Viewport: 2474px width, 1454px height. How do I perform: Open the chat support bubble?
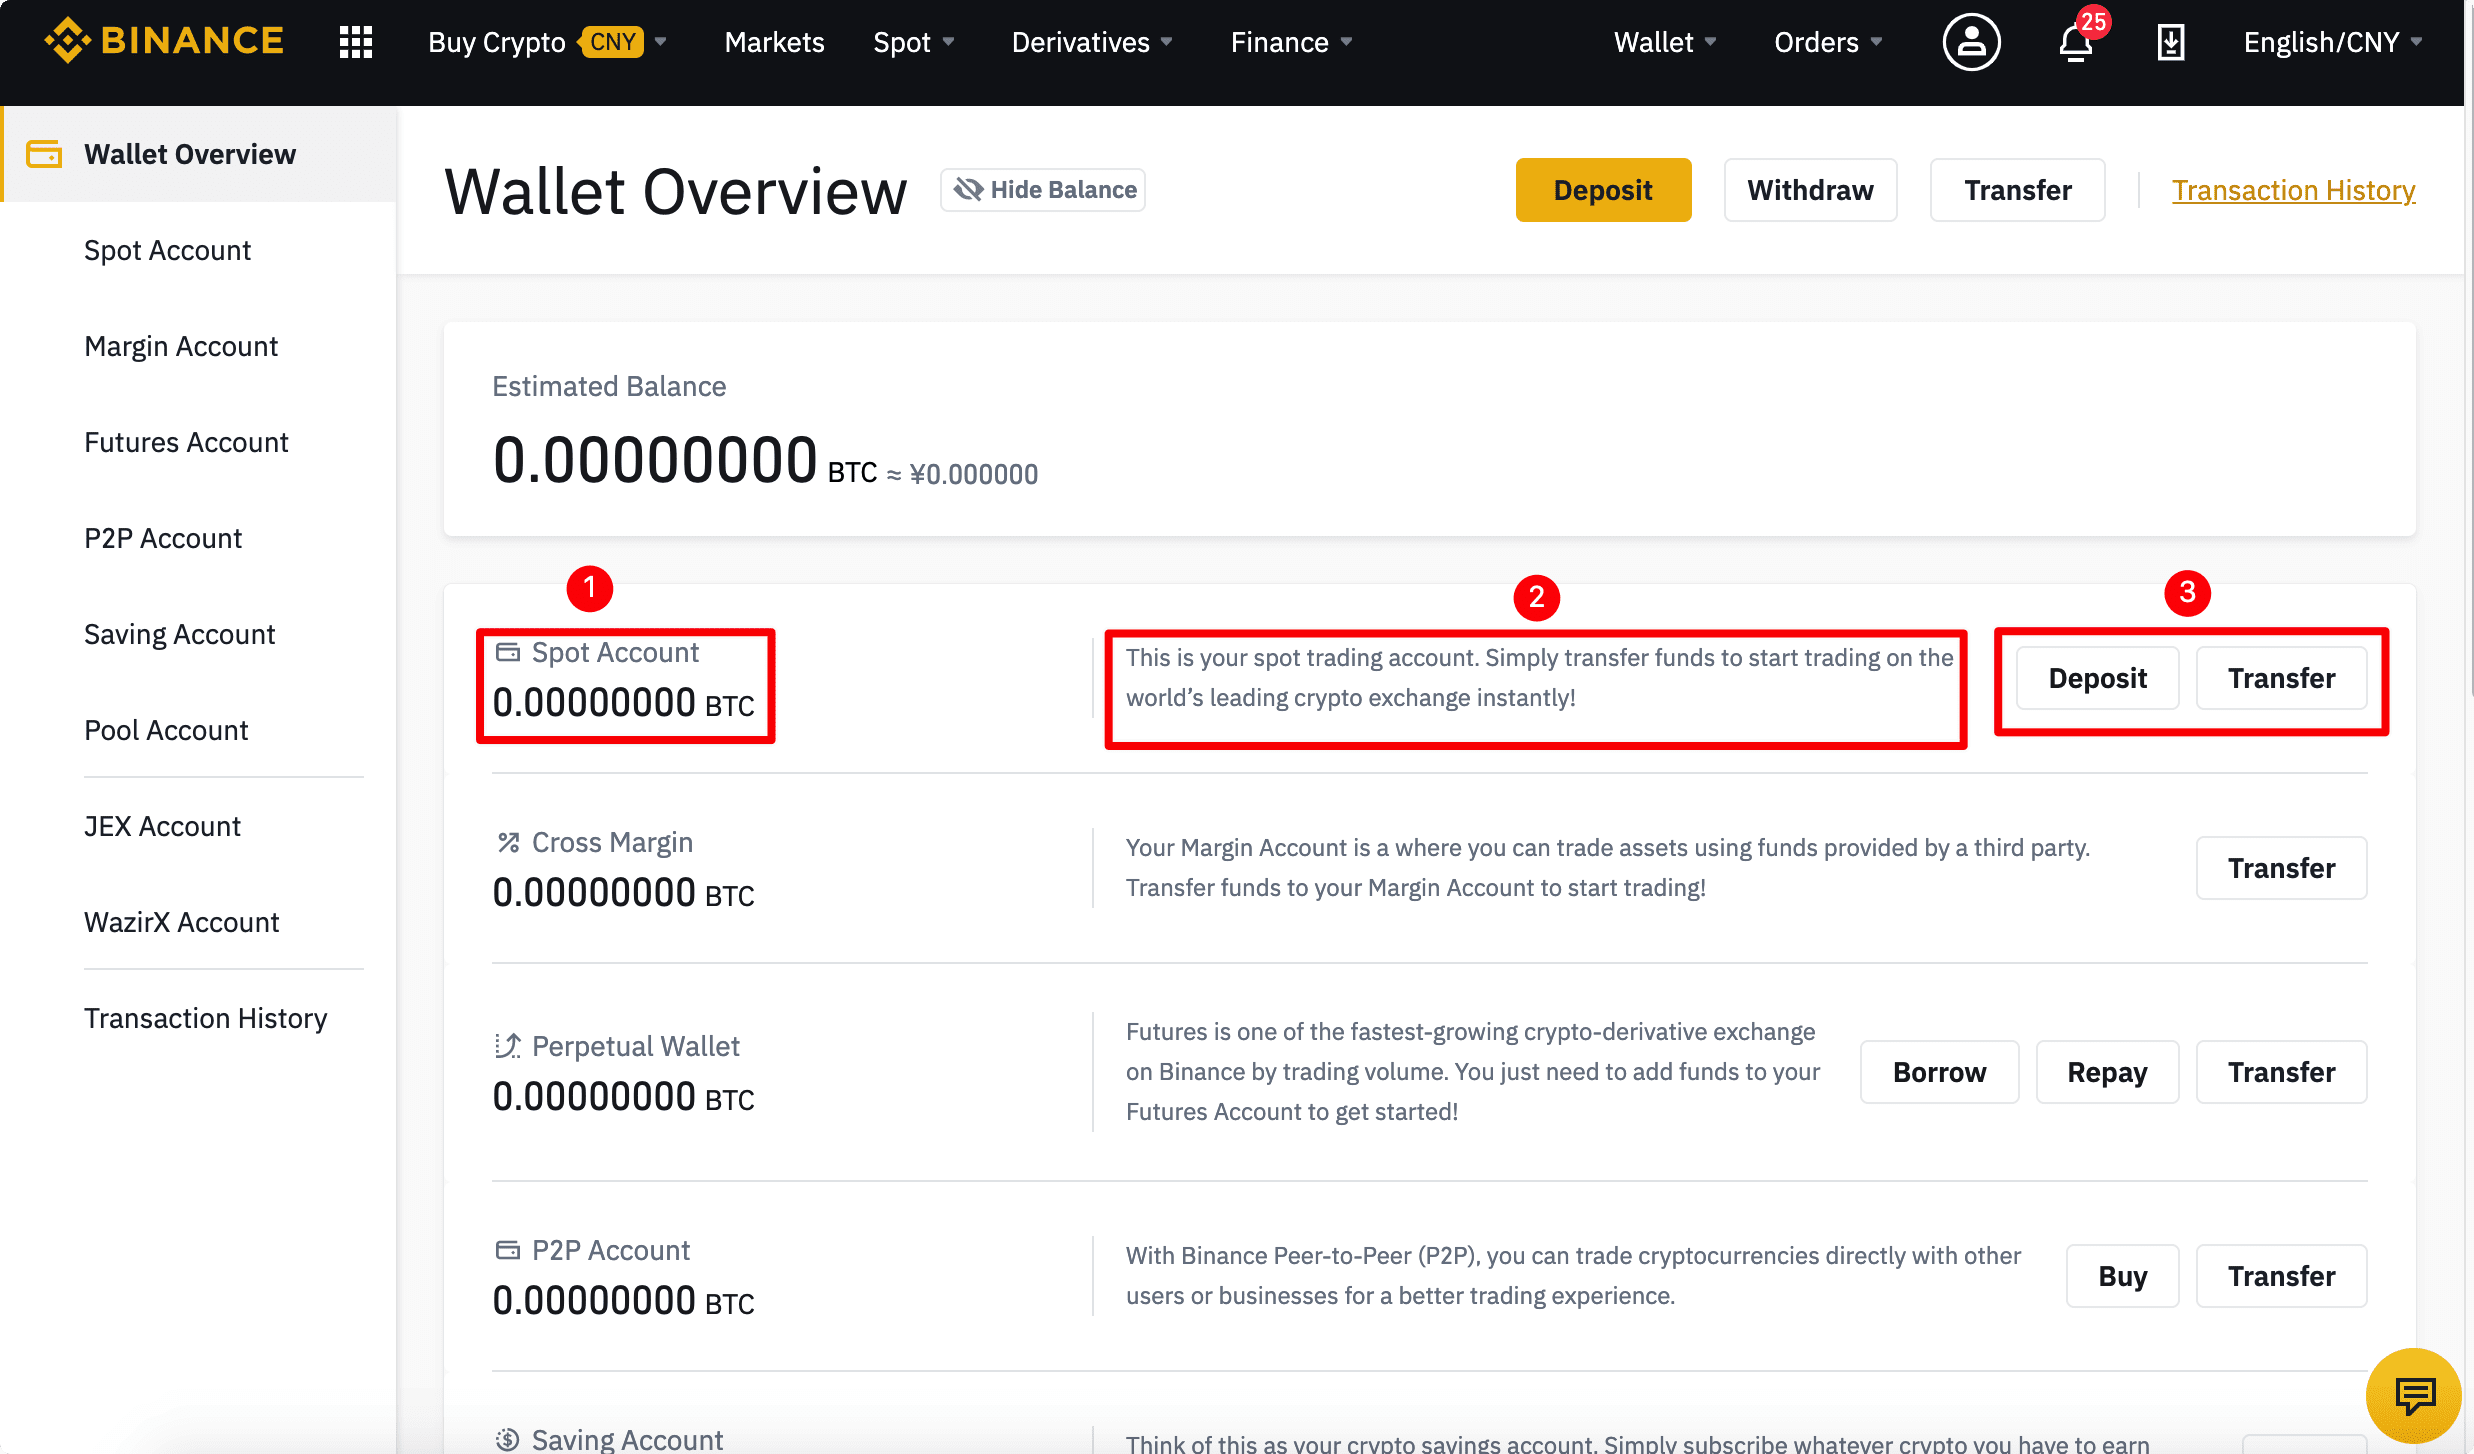(2414, 1396)
